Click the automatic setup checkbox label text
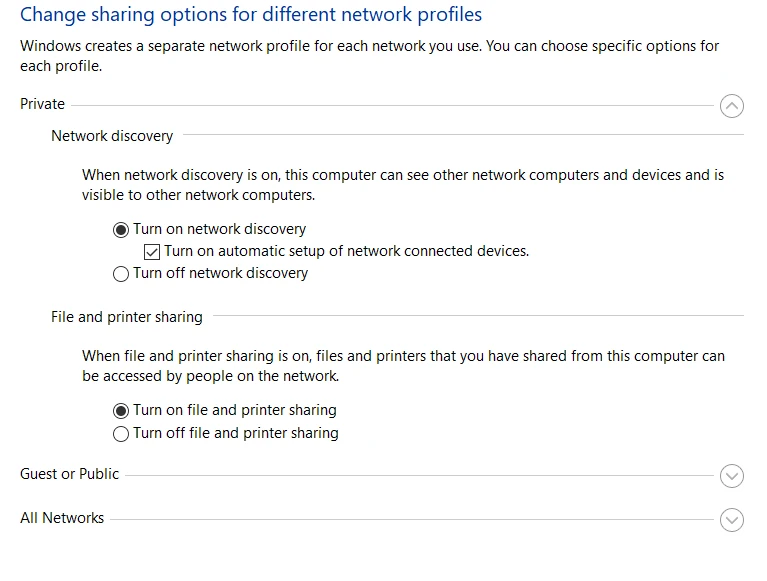The height and width of the screenshot is (581, 767). 346,251
